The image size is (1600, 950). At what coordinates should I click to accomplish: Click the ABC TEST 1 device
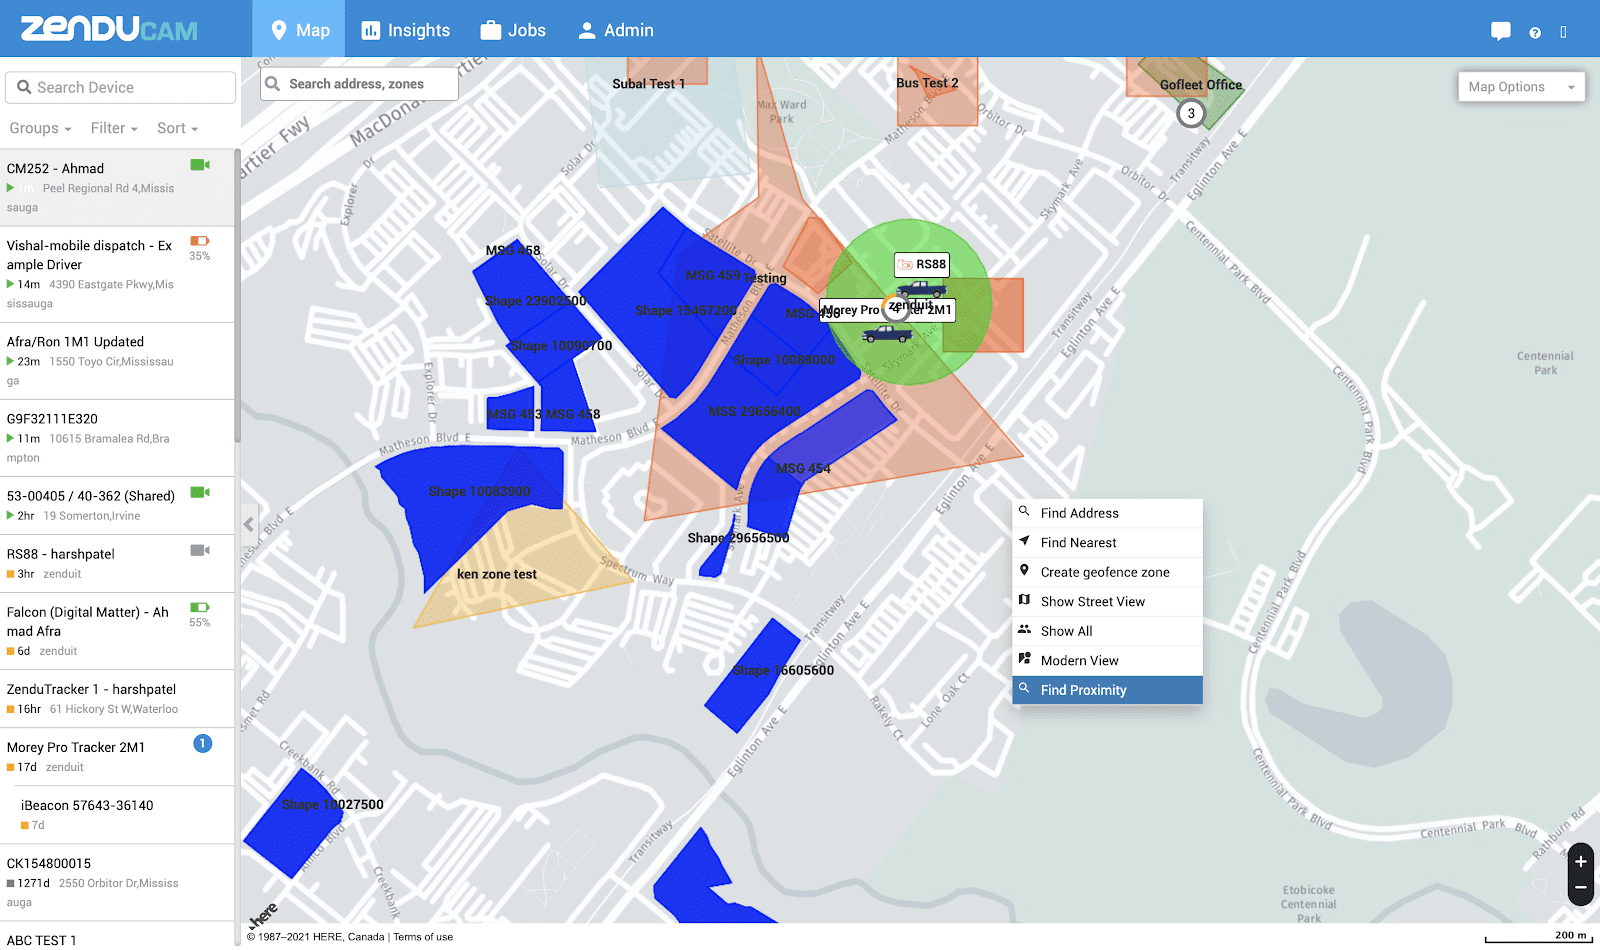click(x=117, y=937)
